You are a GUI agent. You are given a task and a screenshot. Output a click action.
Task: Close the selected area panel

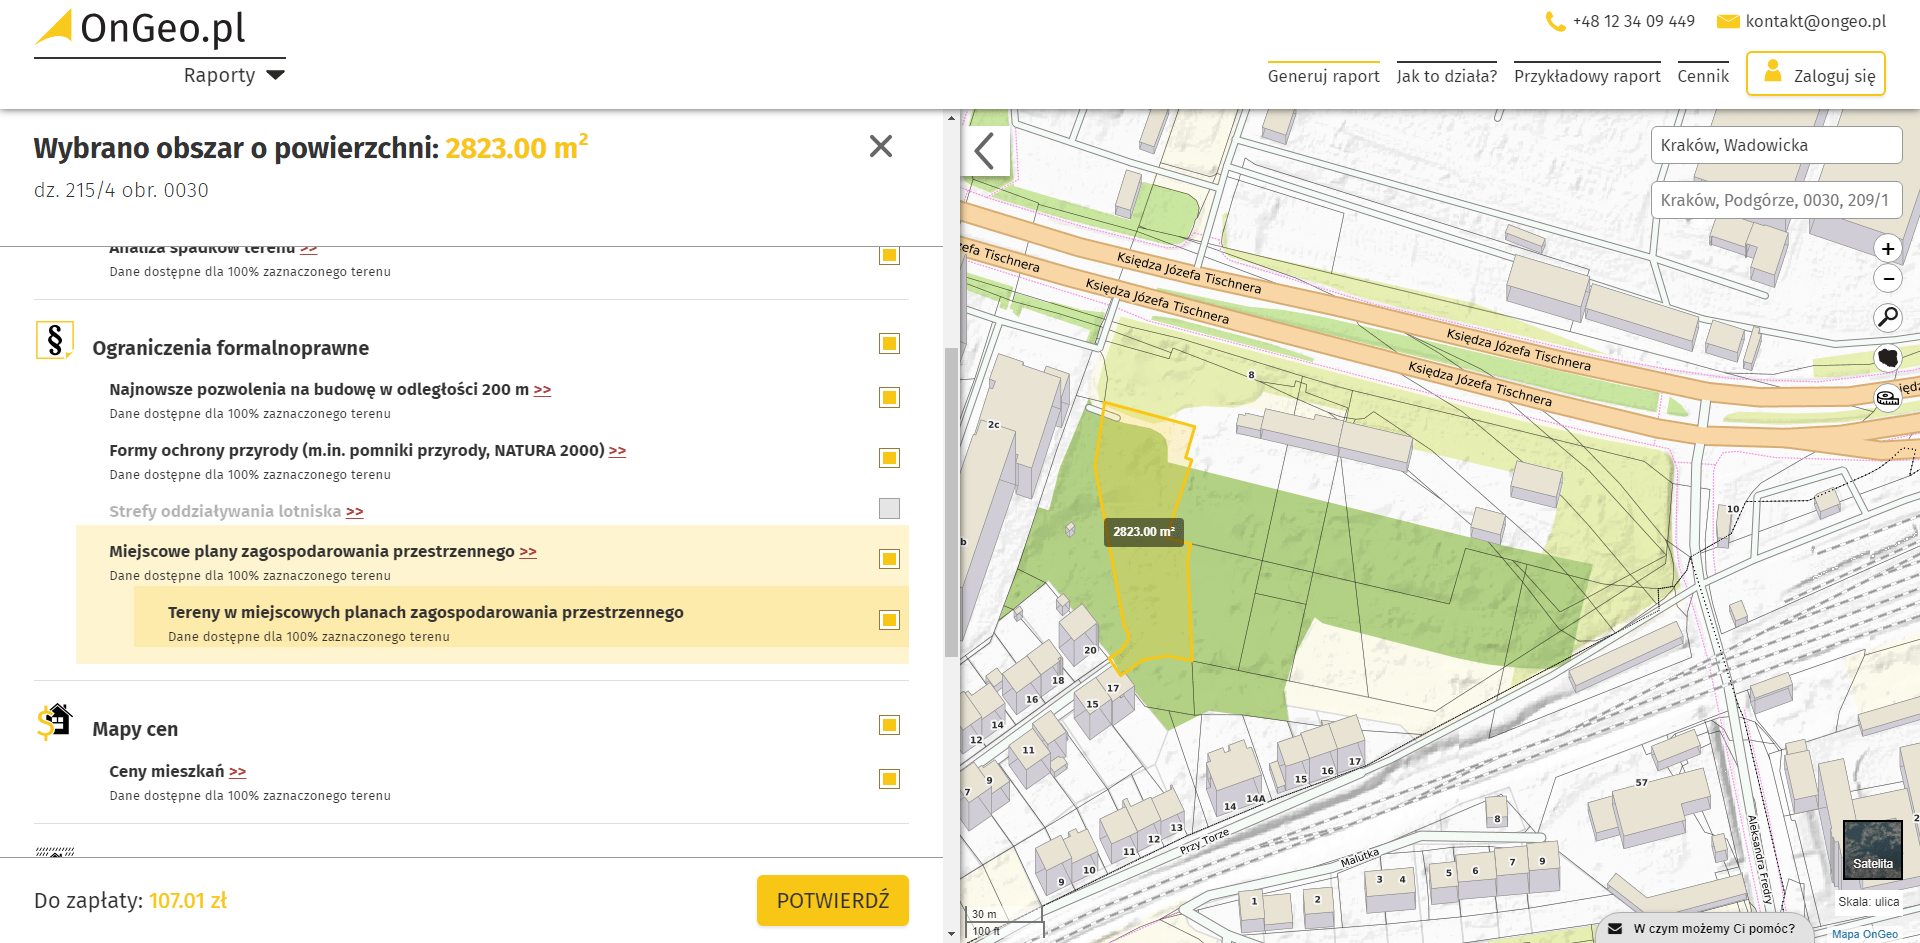coord(880,146)
